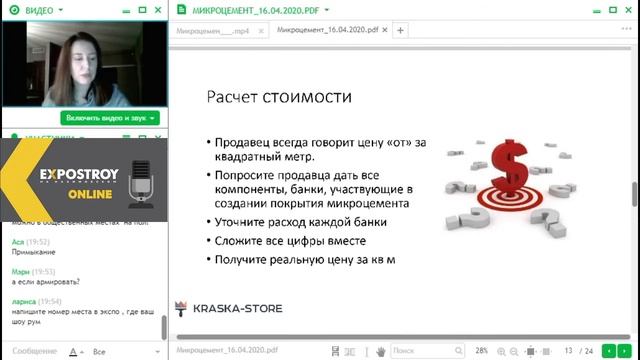The height and width of the screenshot is (360, 640).
Task: Maximize the PDF document panel
Action: [613, 10]
